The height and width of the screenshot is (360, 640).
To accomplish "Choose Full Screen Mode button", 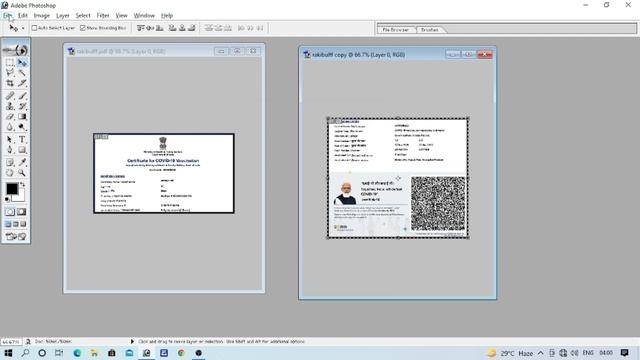I will (24, 224).
